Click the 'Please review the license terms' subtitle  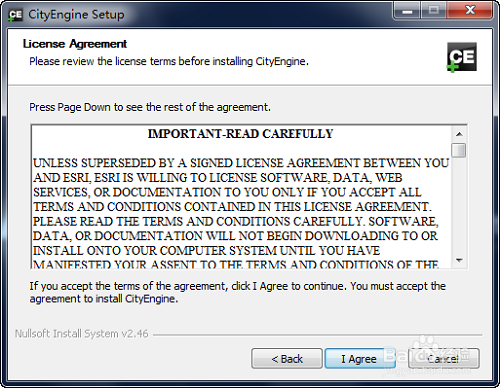pyautogui.click(x=169, y=62)
